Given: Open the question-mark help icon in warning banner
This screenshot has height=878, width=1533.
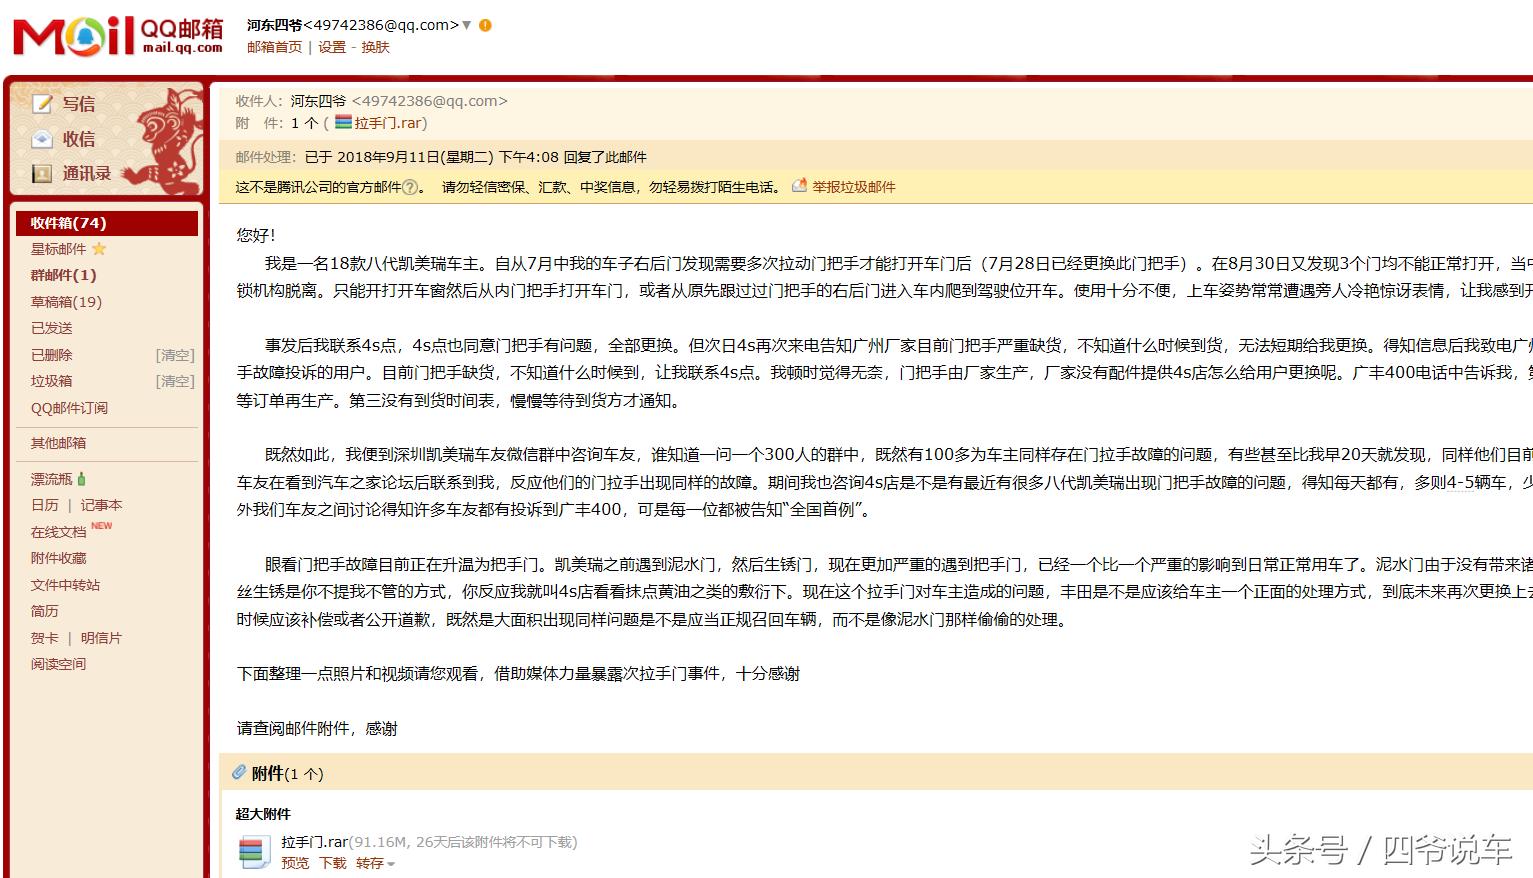Looking at the screenshot, I should (x=409, y=186).
